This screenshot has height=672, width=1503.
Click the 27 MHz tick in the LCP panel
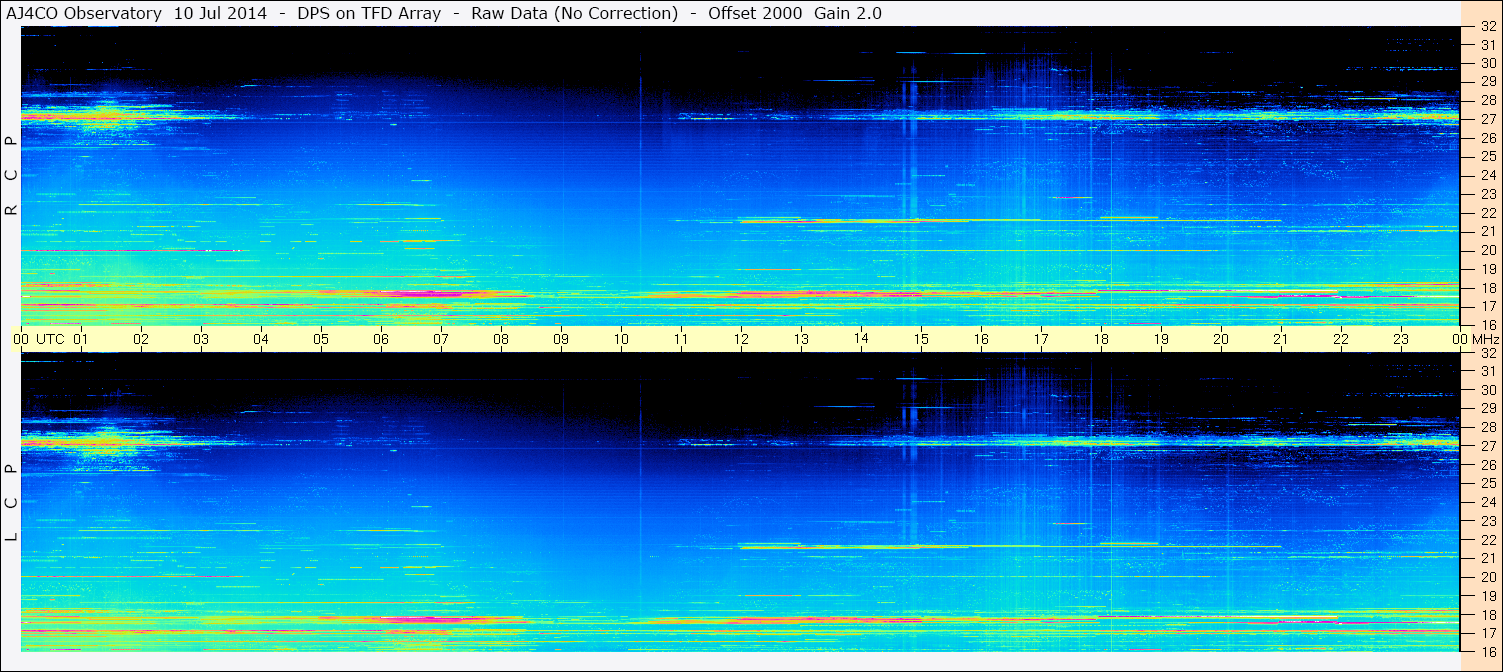pos(1487,446)
